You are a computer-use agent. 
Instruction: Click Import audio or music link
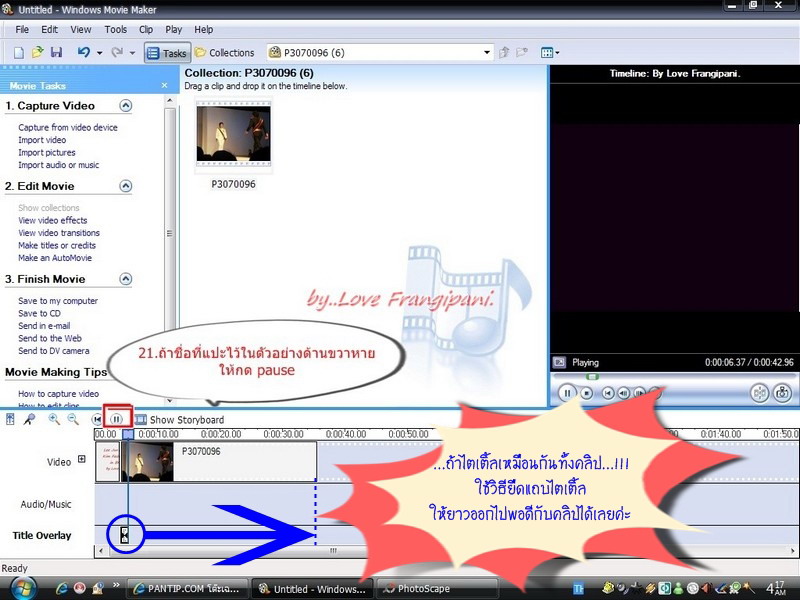[59, 165]
